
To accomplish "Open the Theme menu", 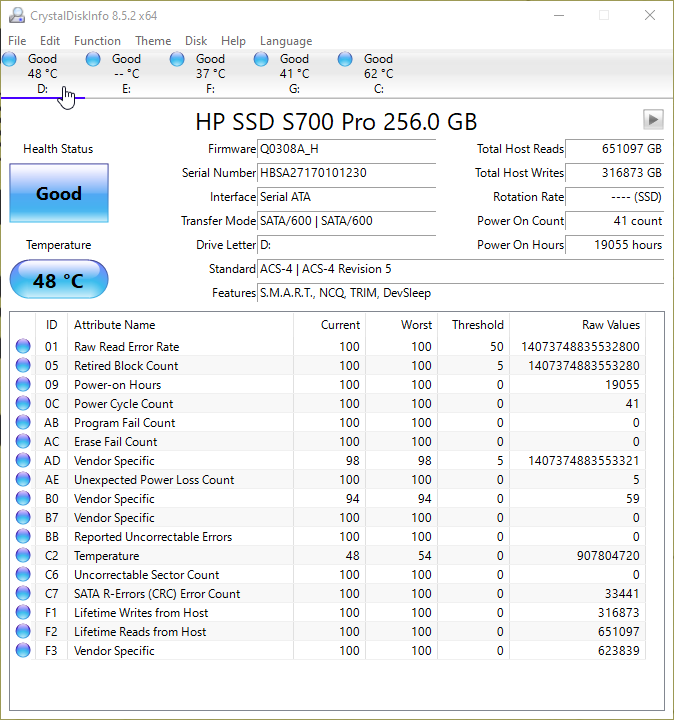I will [x=153, y=41].
